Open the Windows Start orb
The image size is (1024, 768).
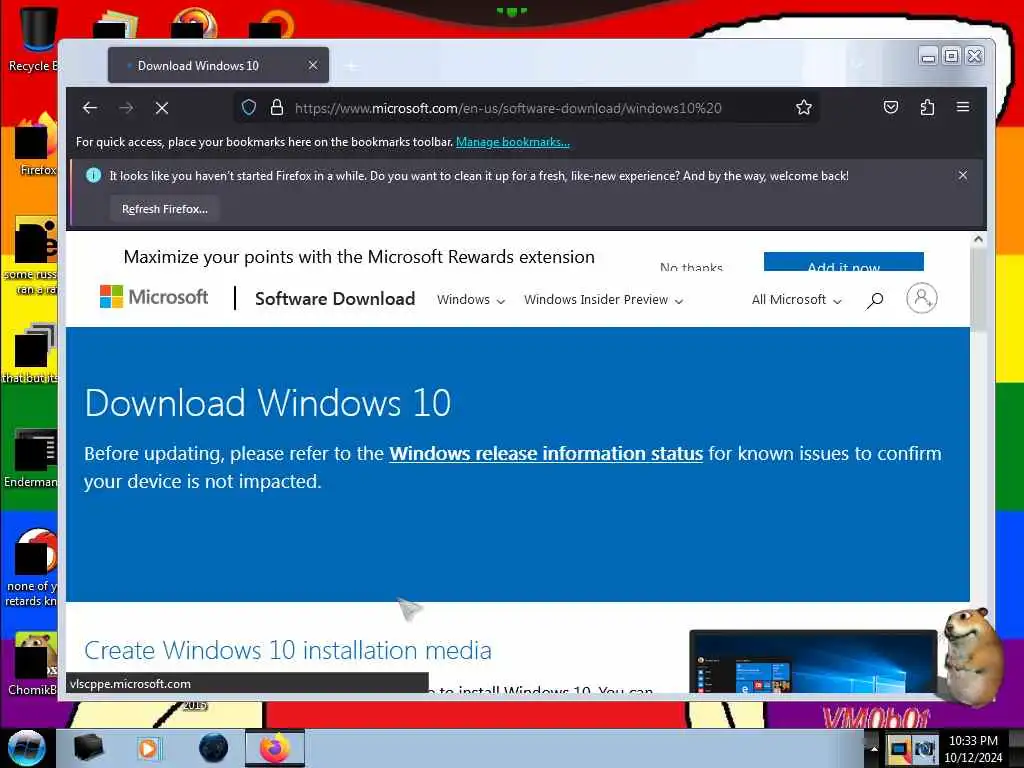tap(27, 748)
